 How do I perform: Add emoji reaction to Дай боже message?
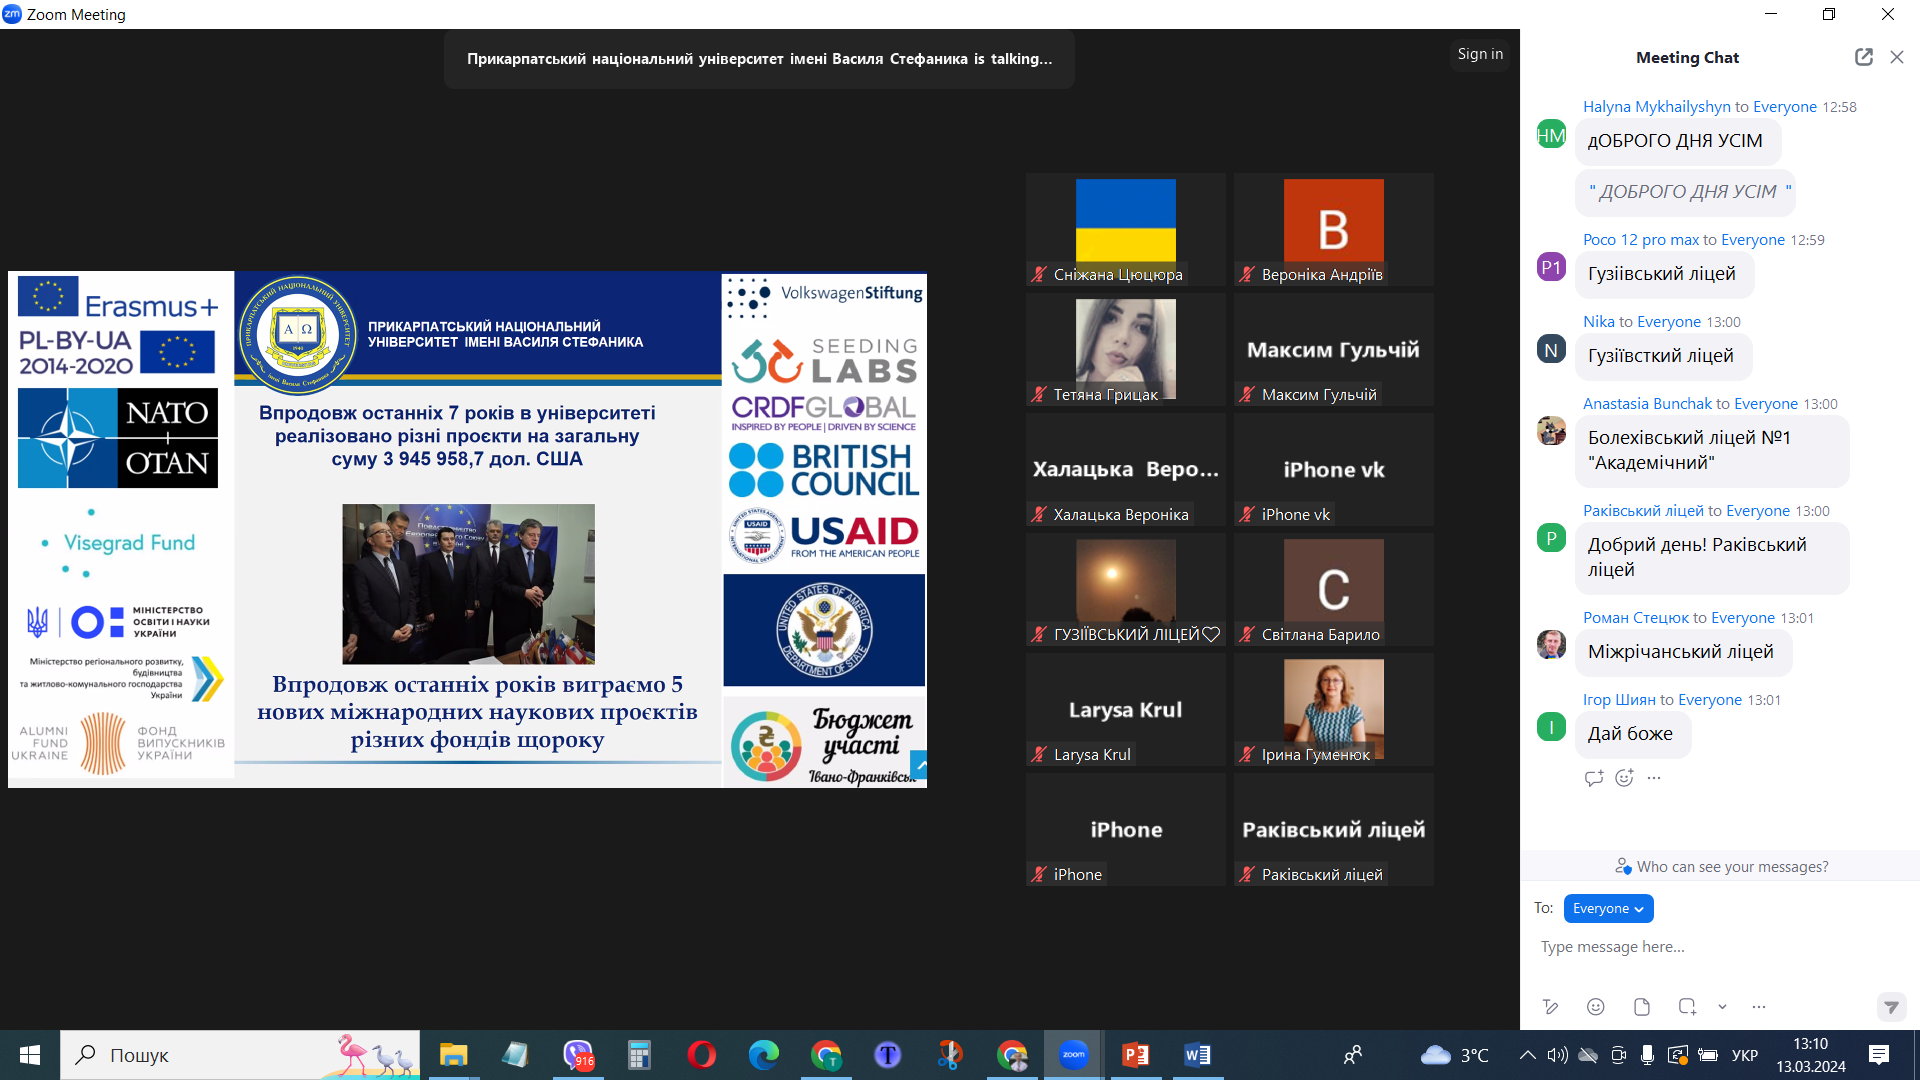(1624, 778)
